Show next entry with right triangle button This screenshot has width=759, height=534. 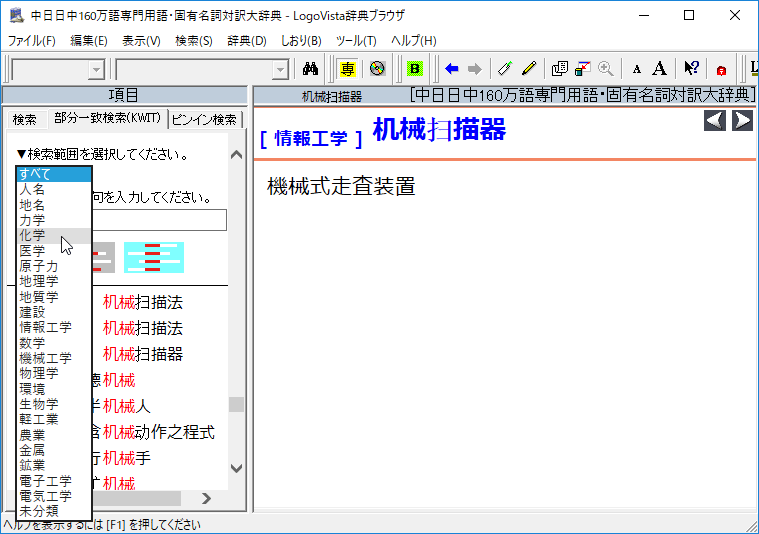[x=742, y=121]
